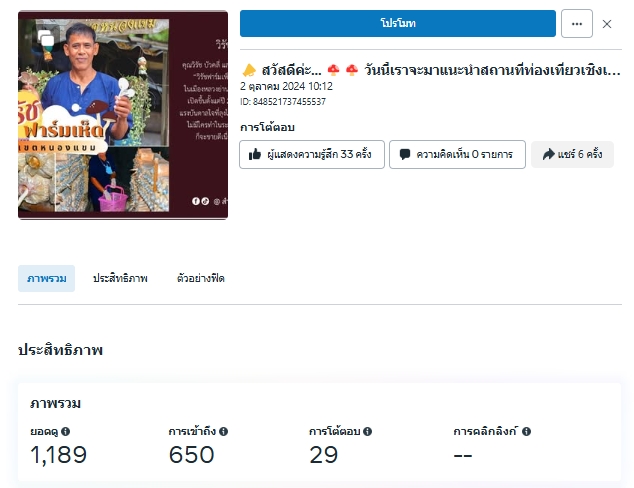Click the 1,189 views count
634x488 pixels.
(58, 455)
